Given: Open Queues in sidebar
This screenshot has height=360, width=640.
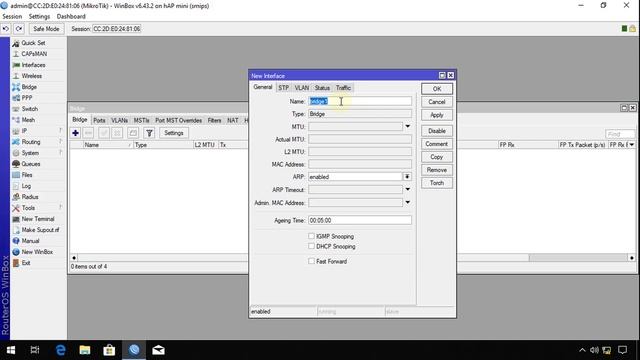Looking at the screenshot, I should 31,164.
